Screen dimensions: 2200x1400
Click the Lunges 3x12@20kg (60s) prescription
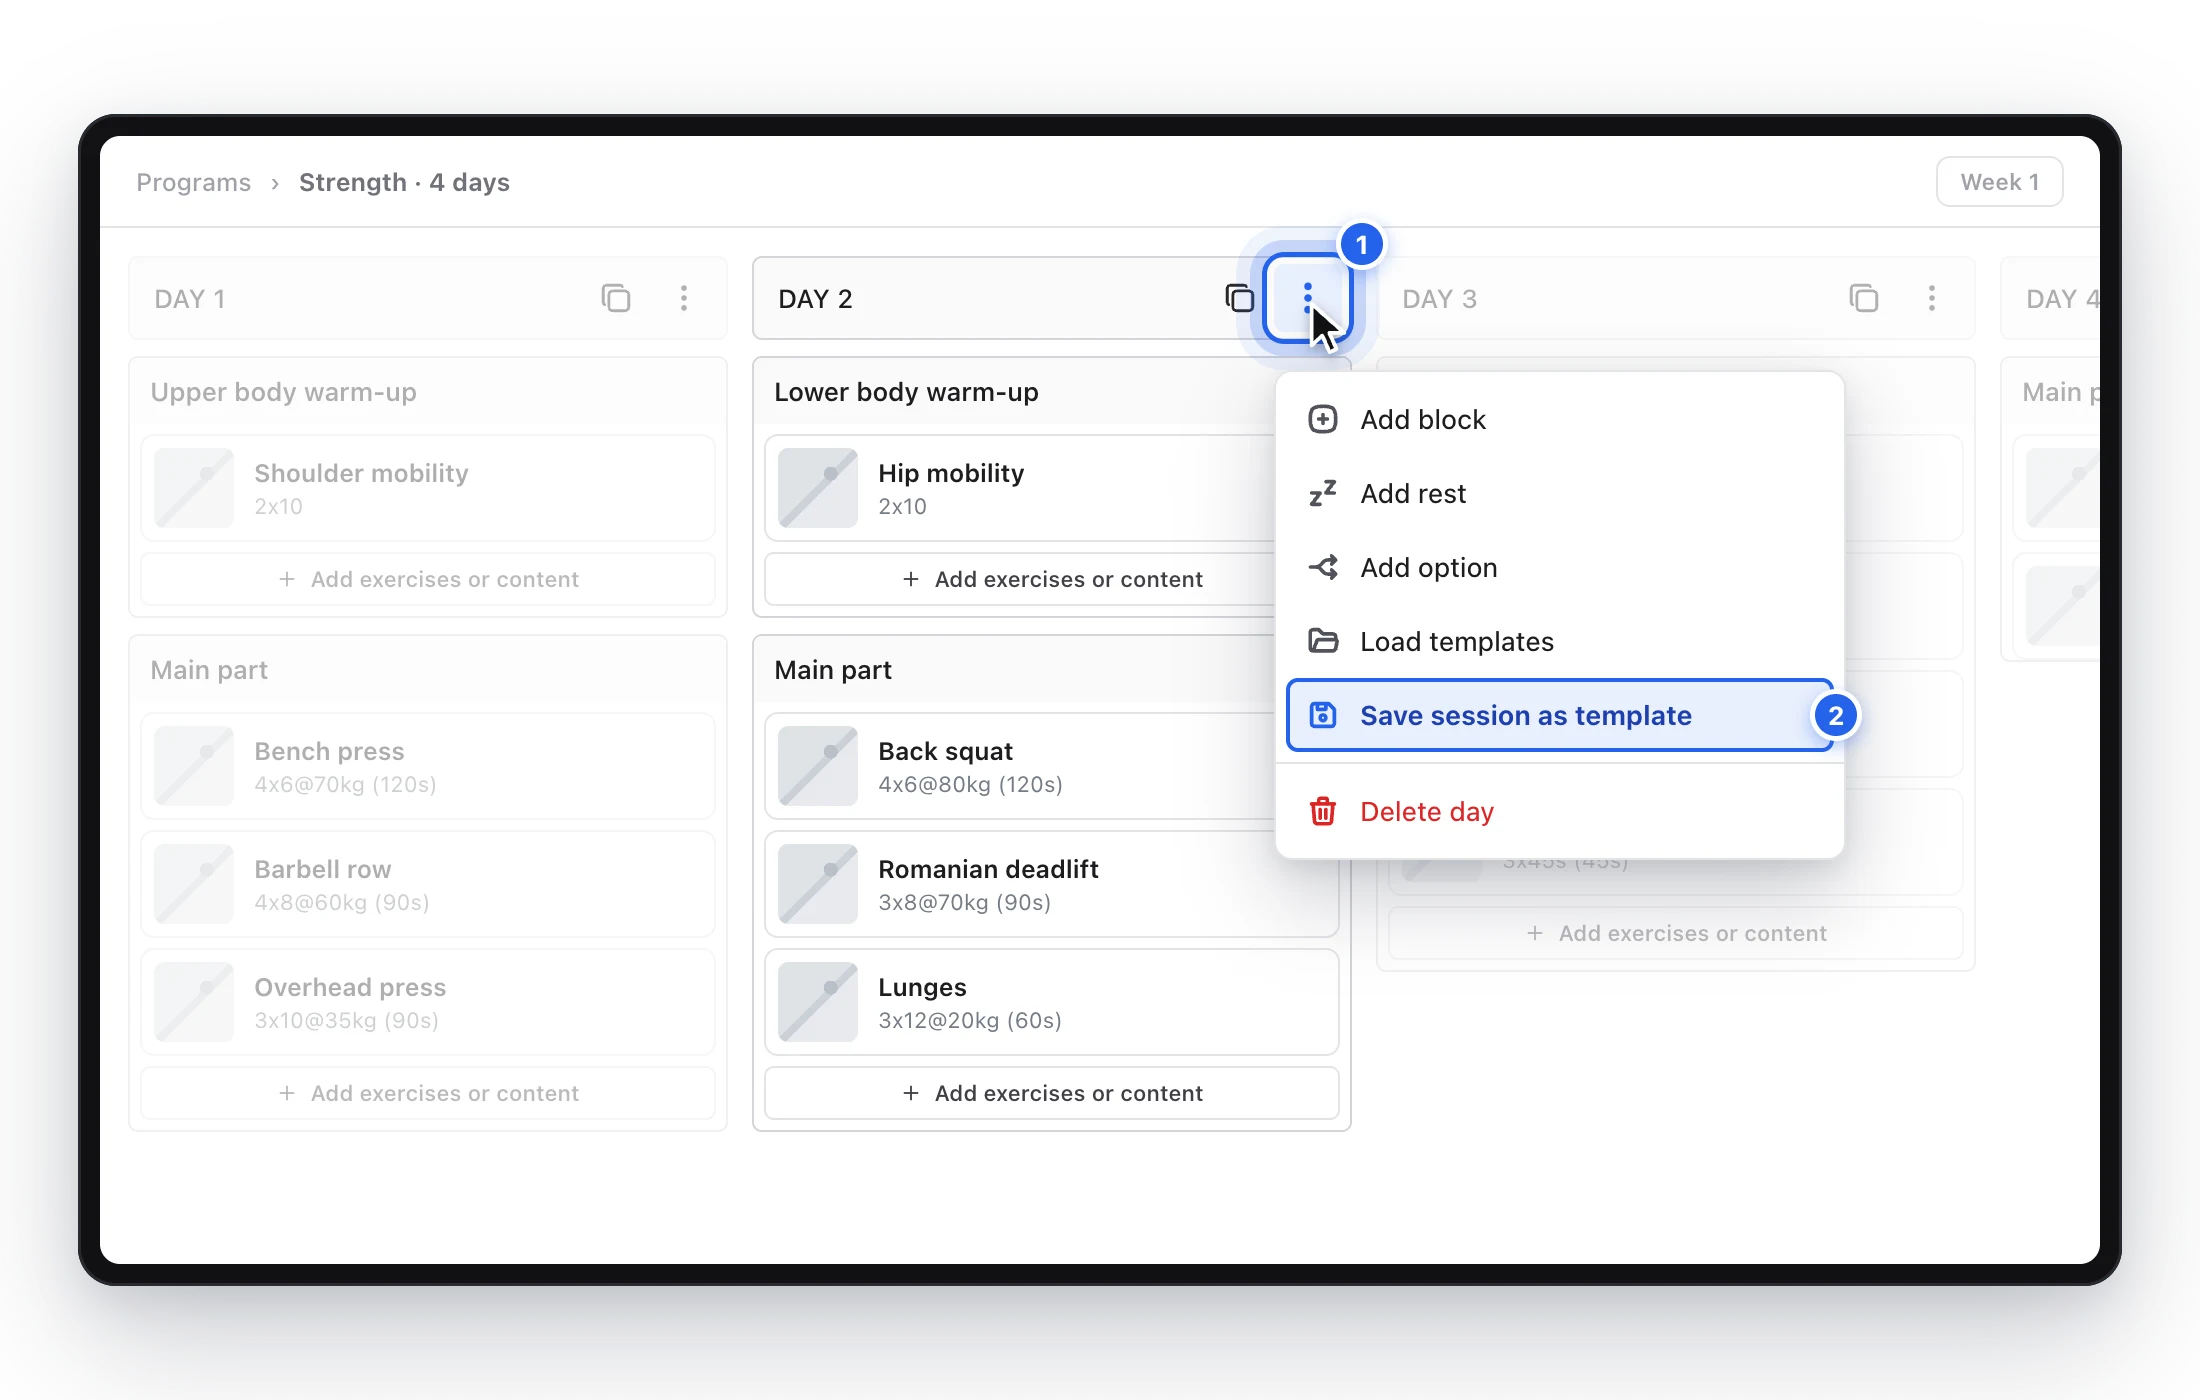click(x=970, y=1021)
